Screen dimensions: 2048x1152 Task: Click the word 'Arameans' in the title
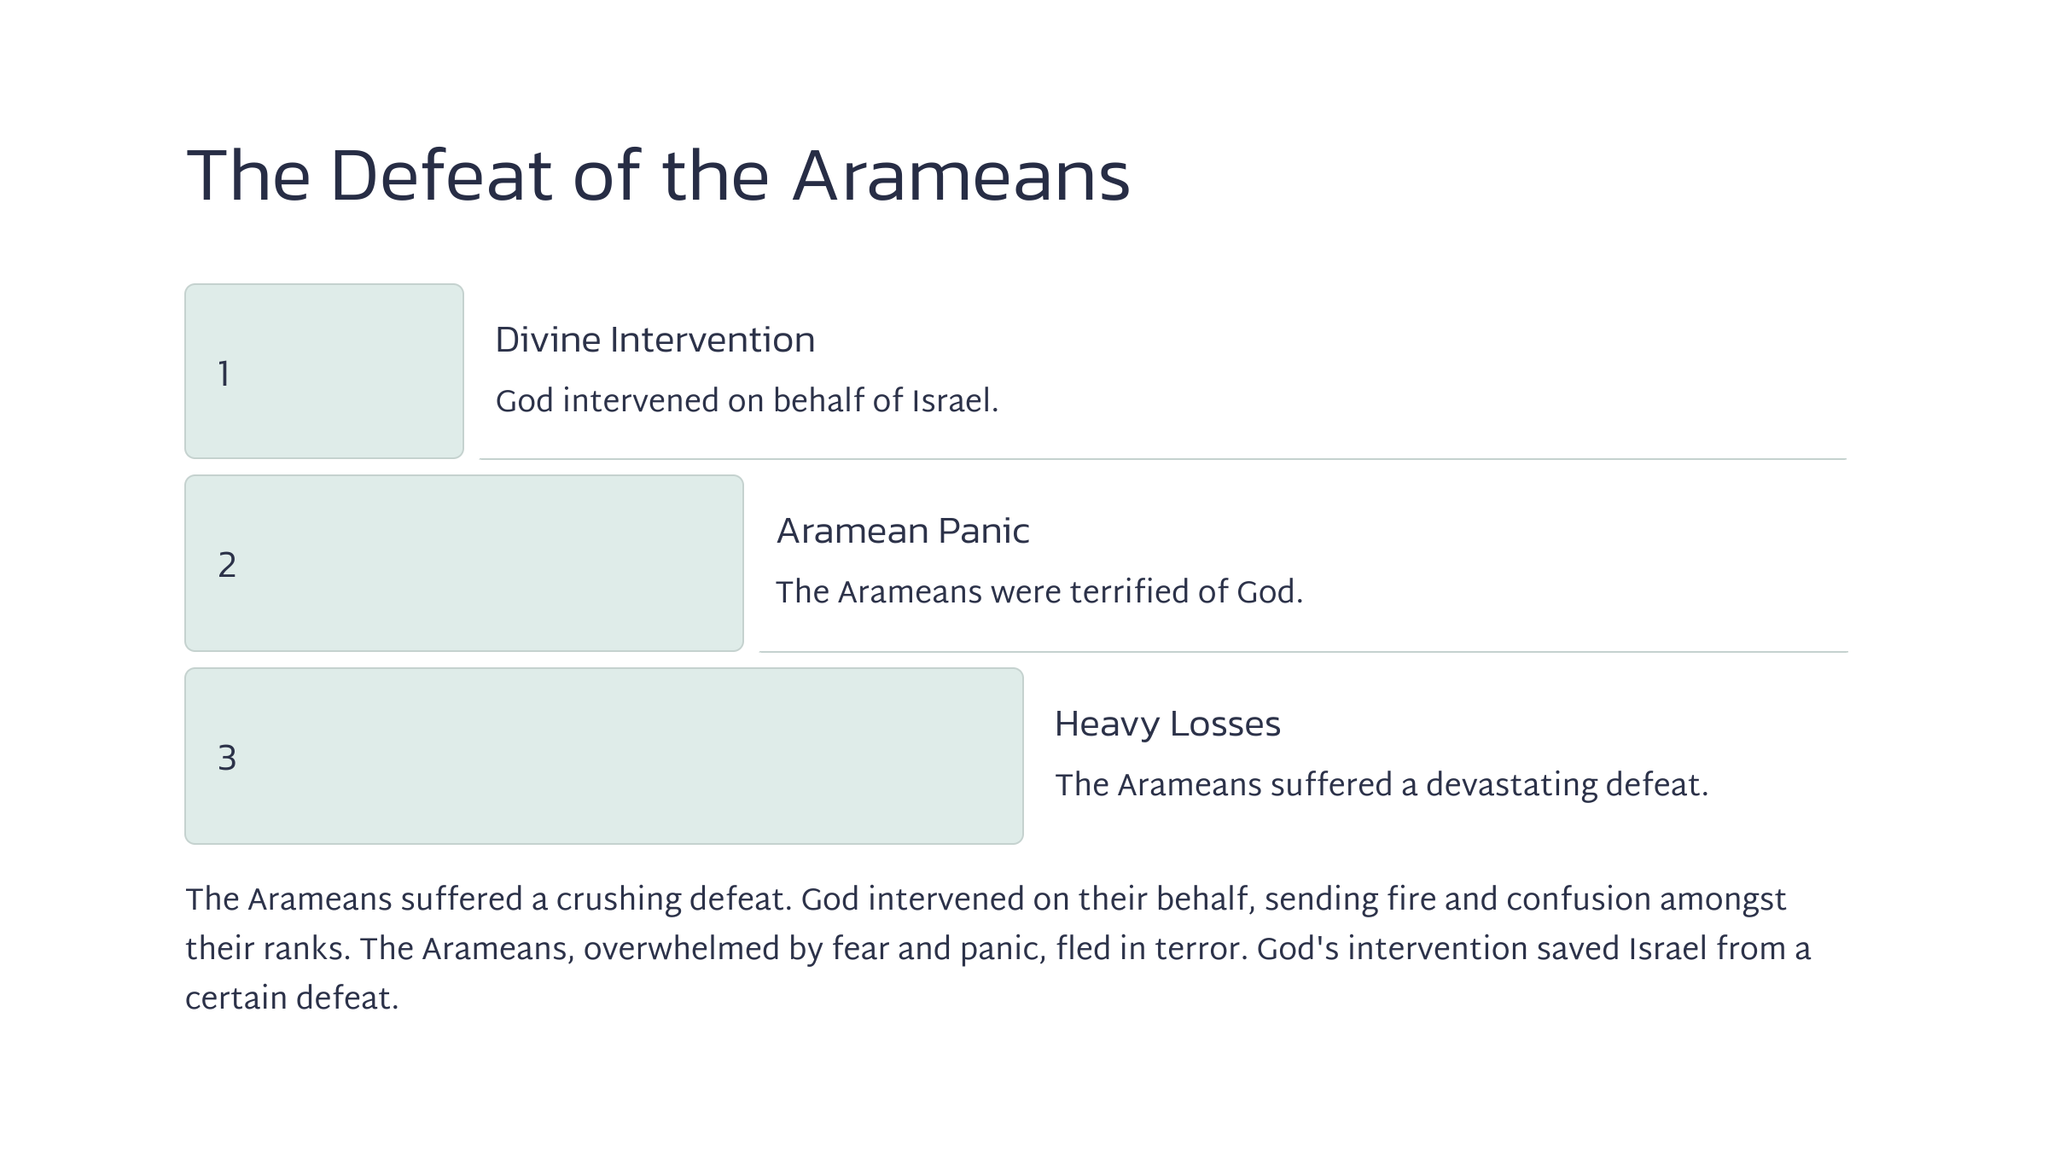click(x=960, y=178)
